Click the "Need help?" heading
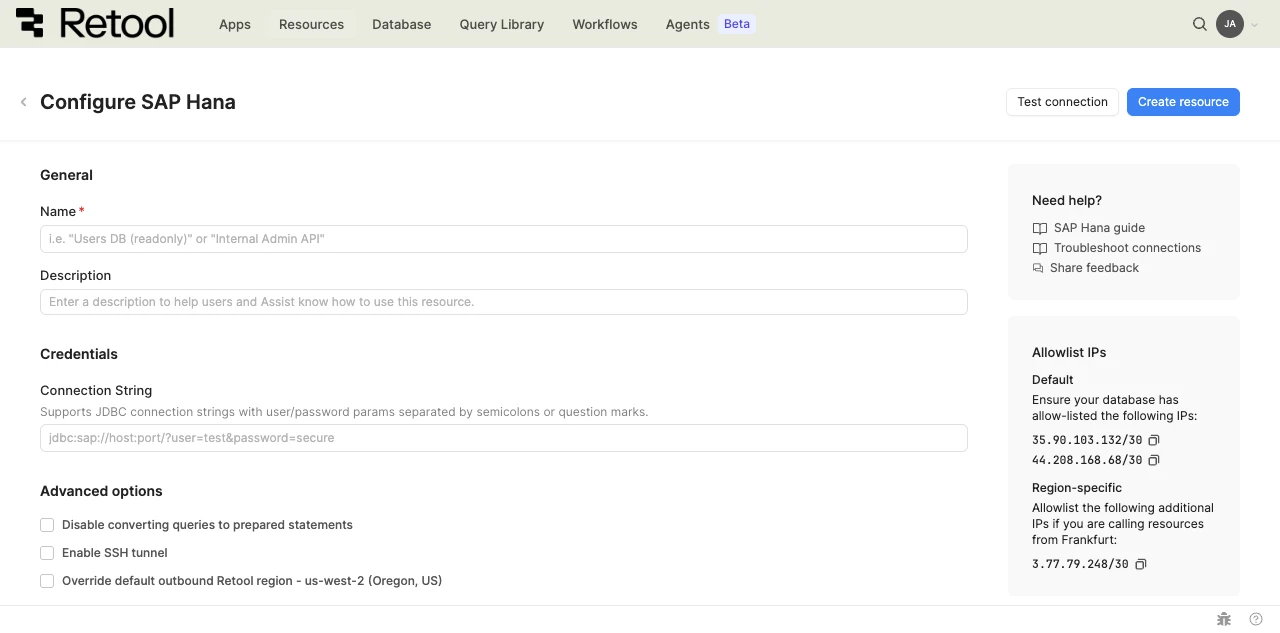Image resolution: width=1280 pixels, height=633 pixels. point(1067,201)
